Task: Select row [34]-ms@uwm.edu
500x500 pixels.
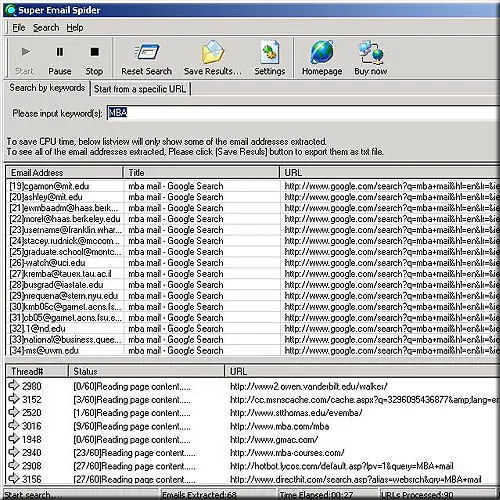Action: (x=252, y=351)
